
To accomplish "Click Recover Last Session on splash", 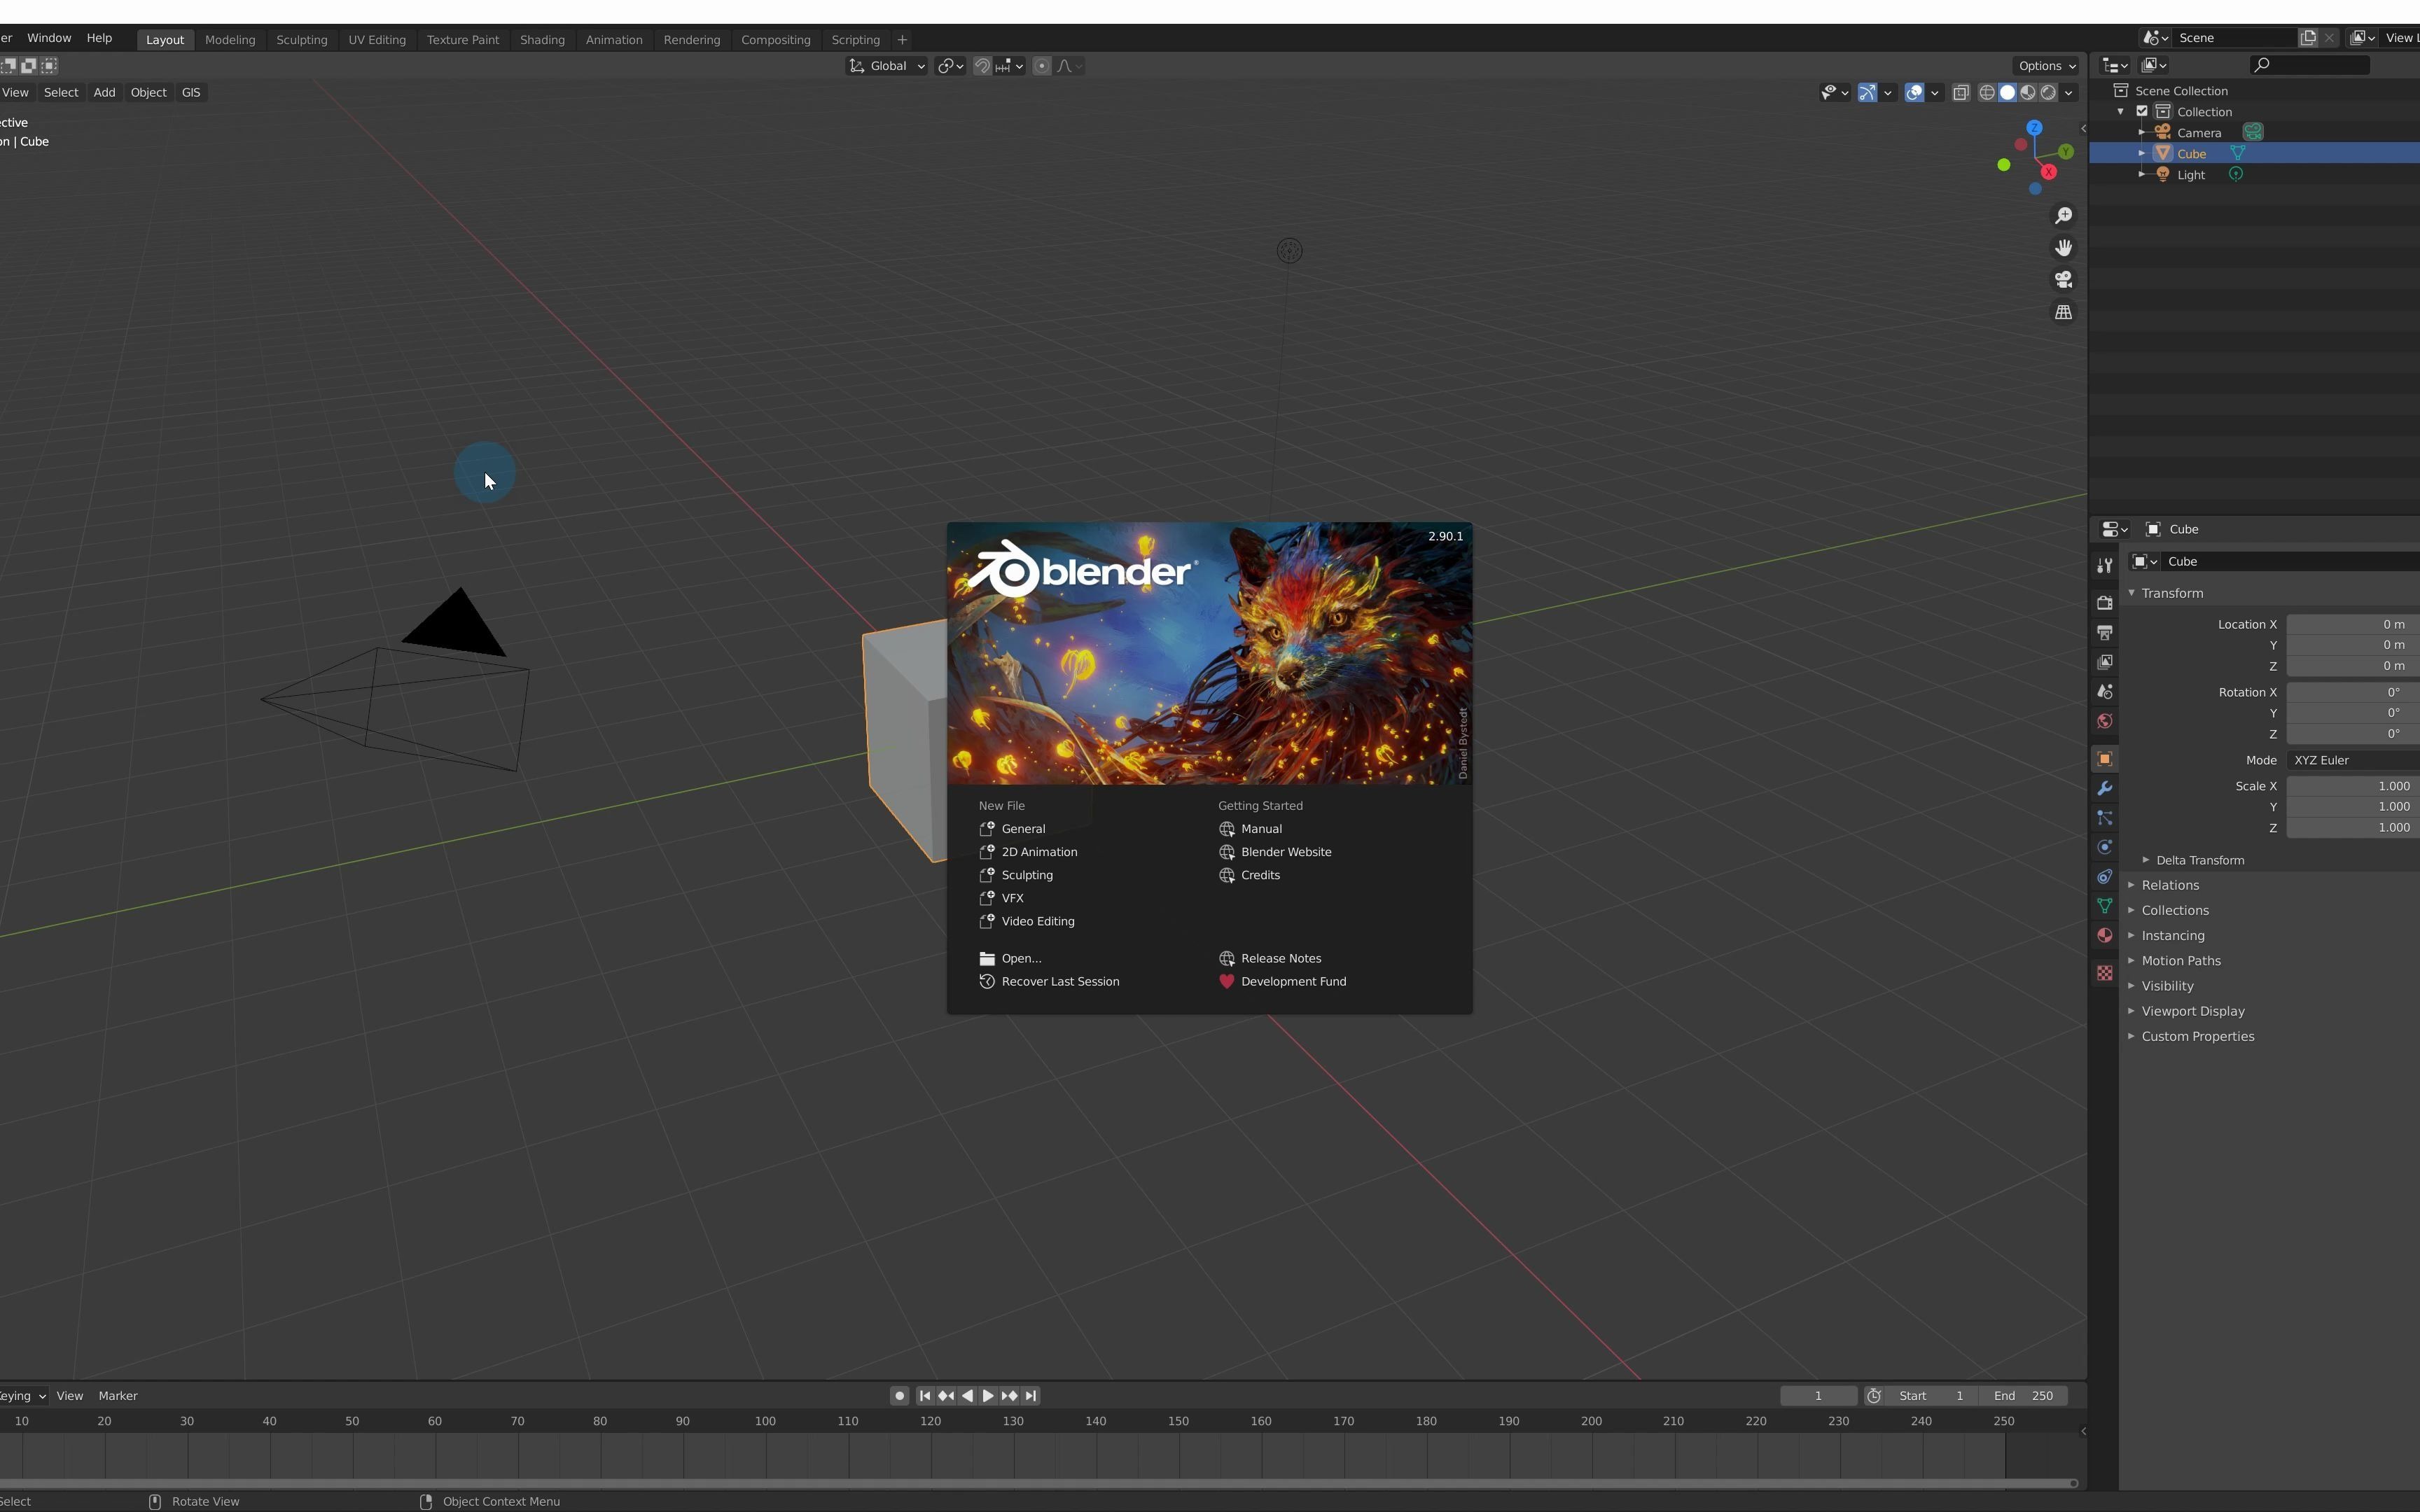I will click(1060, 982).
